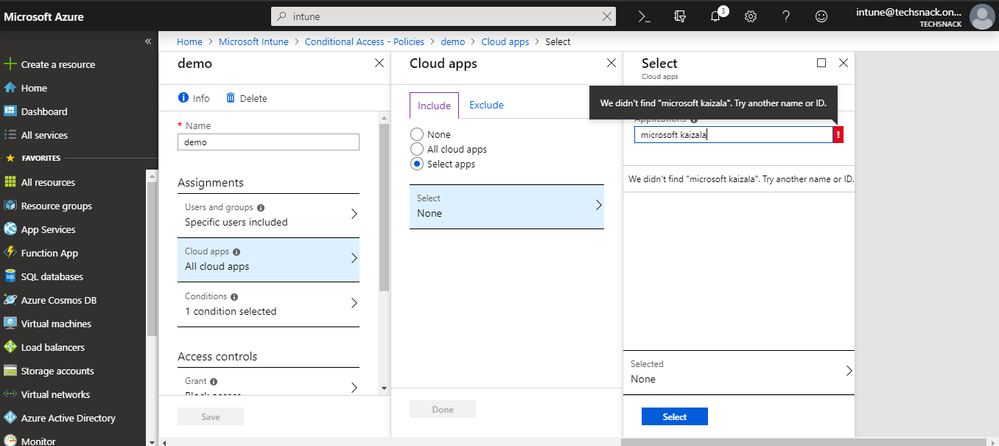The image size is (999, 446).
Task: Click the feedback smiley icon
Action: click(822, 17)
